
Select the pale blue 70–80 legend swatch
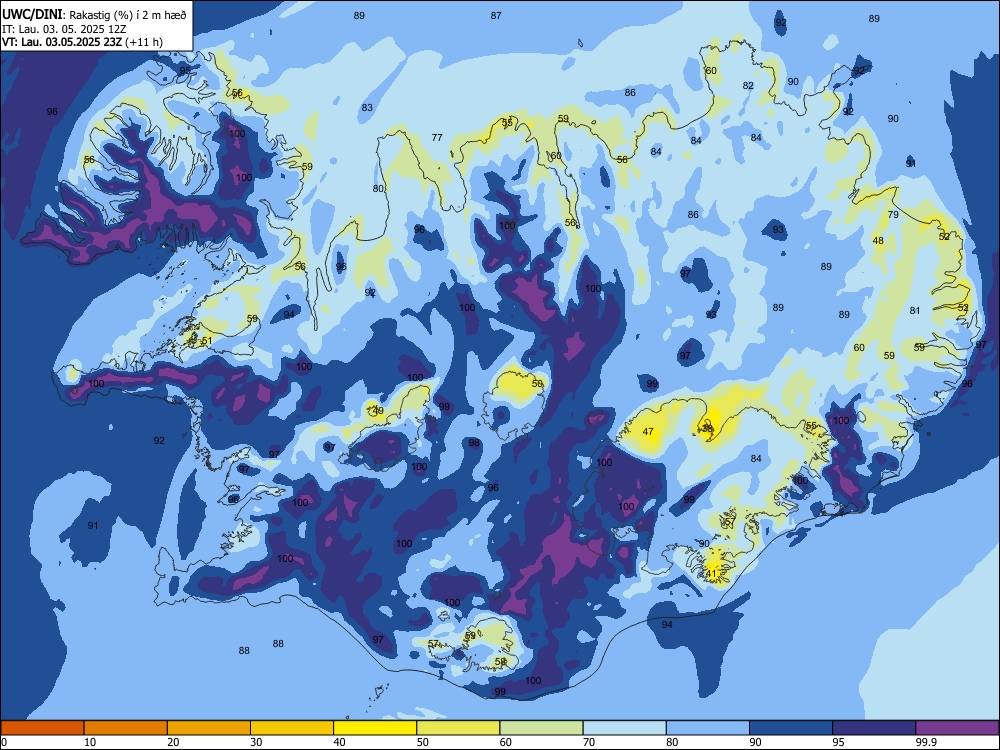[624, 728]
